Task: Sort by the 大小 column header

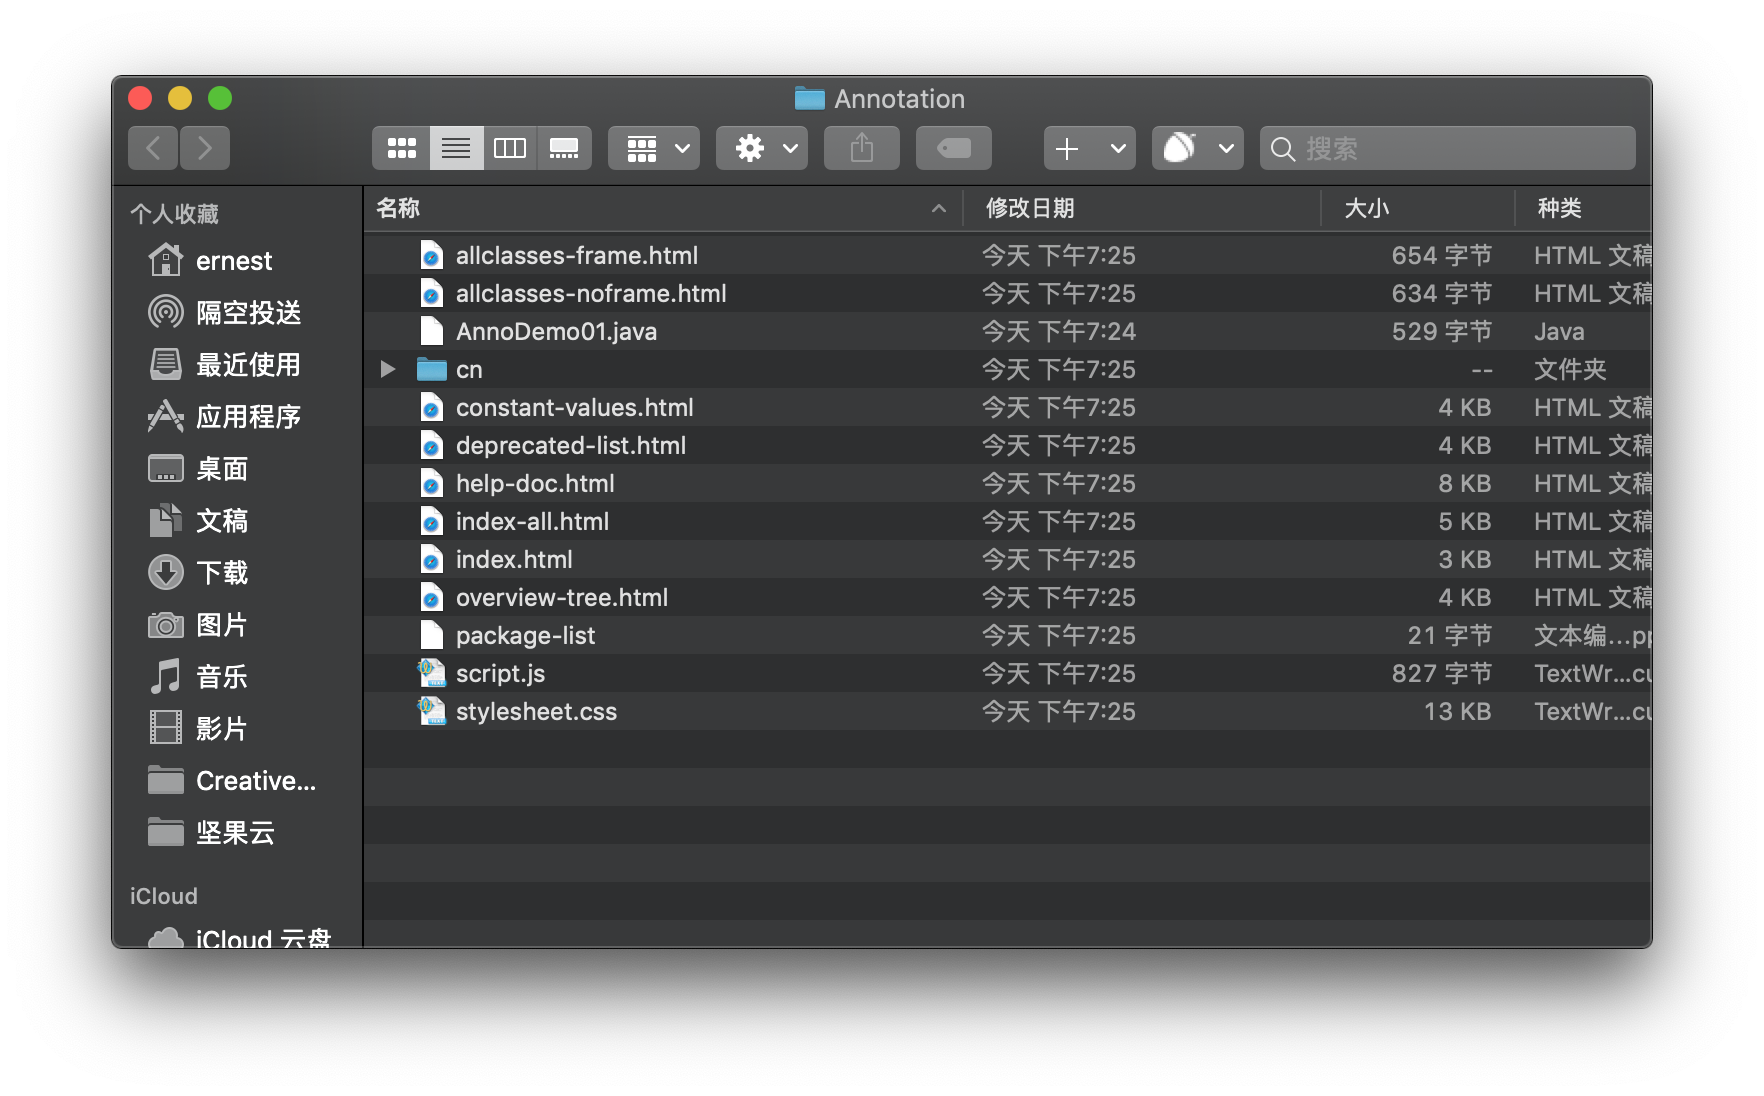Action: (1418, 208)
